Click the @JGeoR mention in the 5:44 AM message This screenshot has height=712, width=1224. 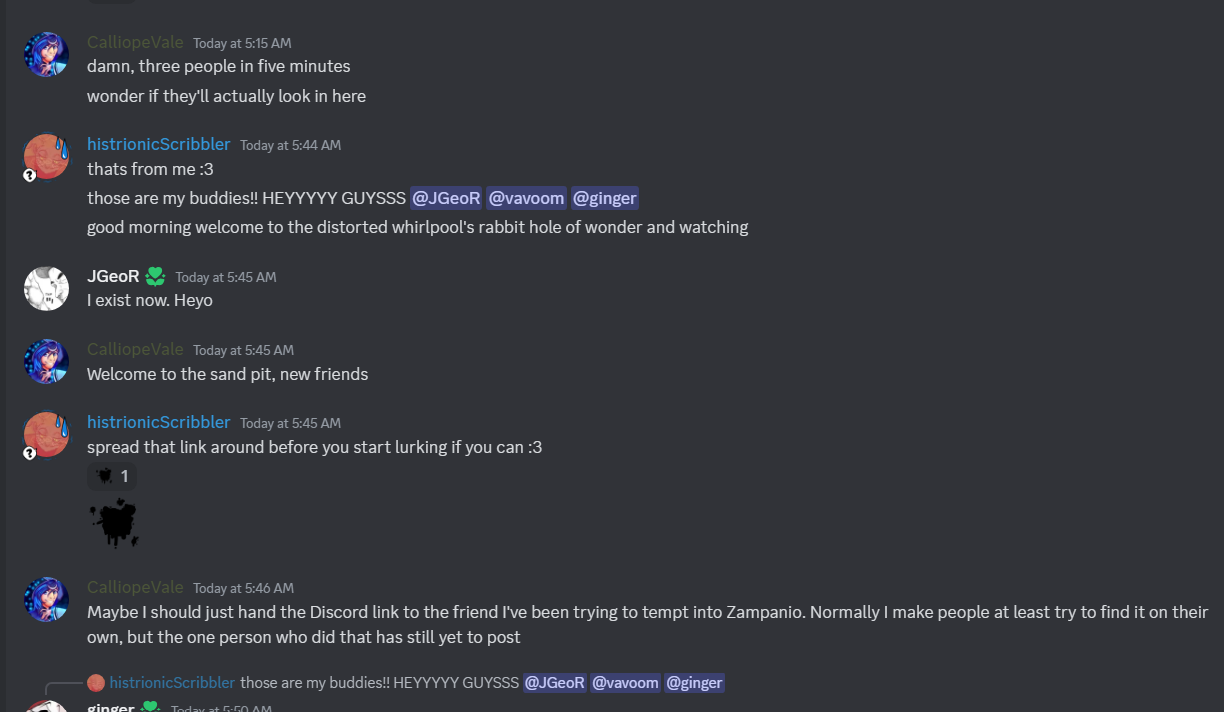click(446, 198)
